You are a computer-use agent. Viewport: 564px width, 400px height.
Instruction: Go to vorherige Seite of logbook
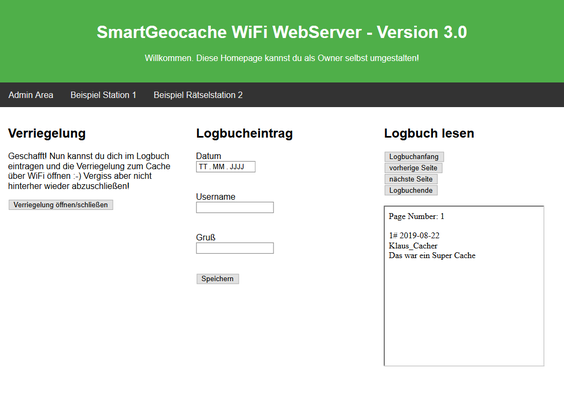tap(413, 168)
